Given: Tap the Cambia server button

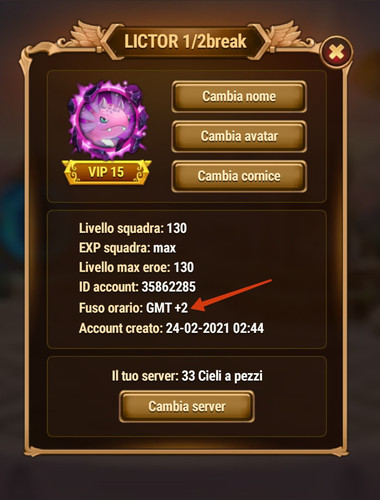Looking at the screenshot, I should coord(187,406).
